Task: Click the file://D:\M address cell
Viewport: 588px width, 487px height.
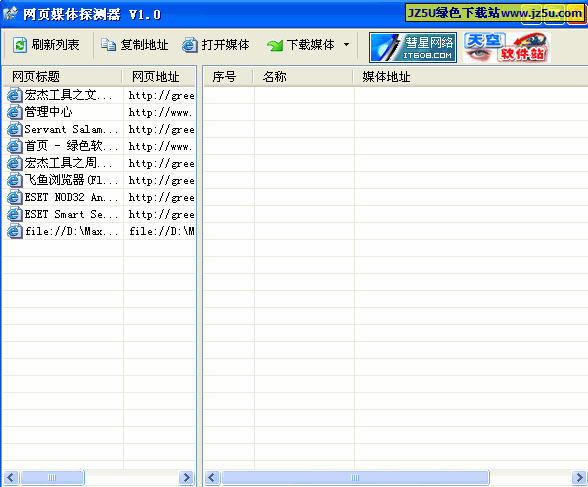Action: [162, 231]
